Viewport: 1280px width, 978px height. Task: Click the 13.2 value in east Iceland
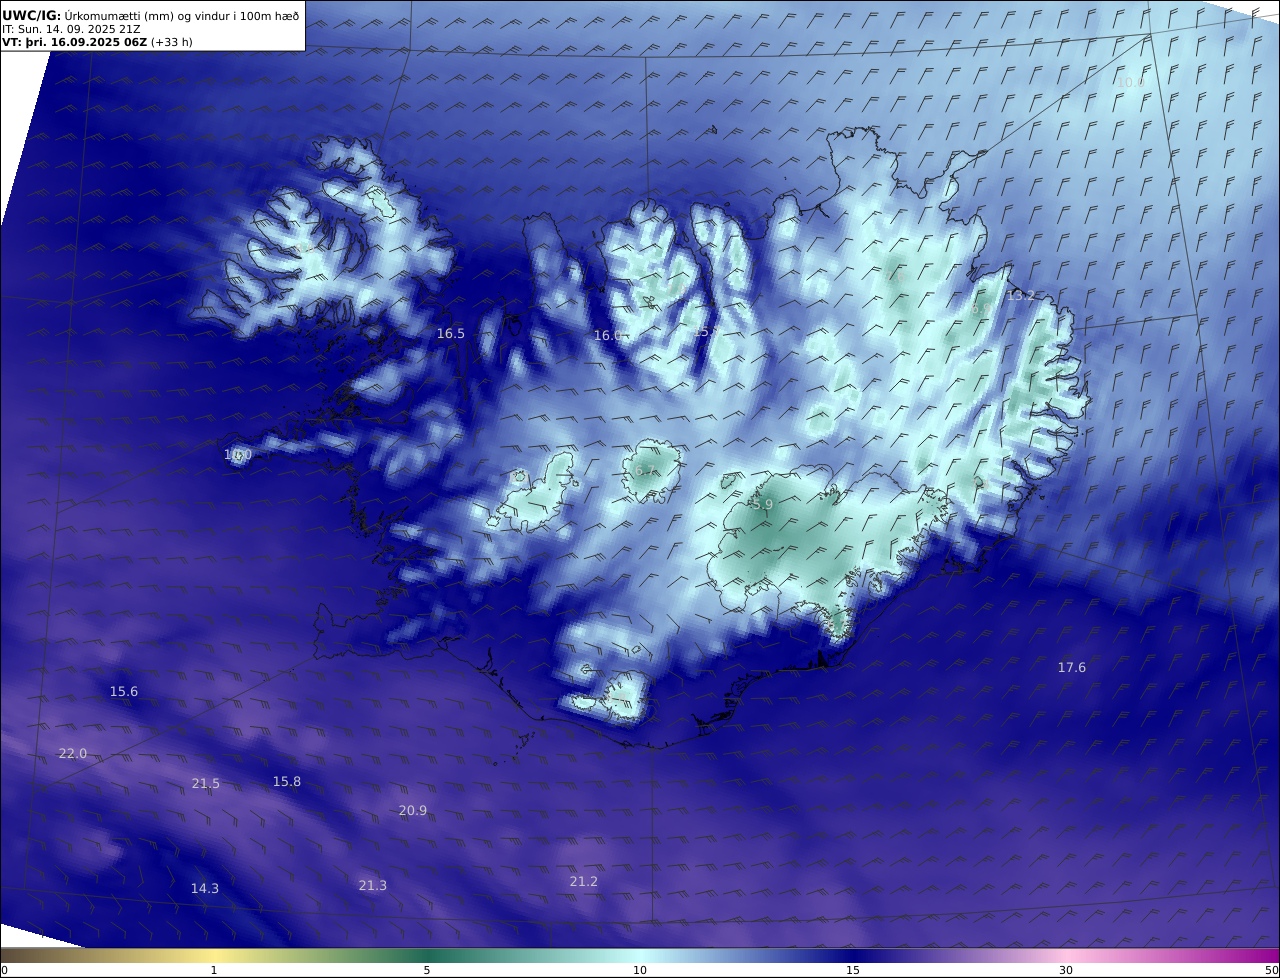point(1021,296)
